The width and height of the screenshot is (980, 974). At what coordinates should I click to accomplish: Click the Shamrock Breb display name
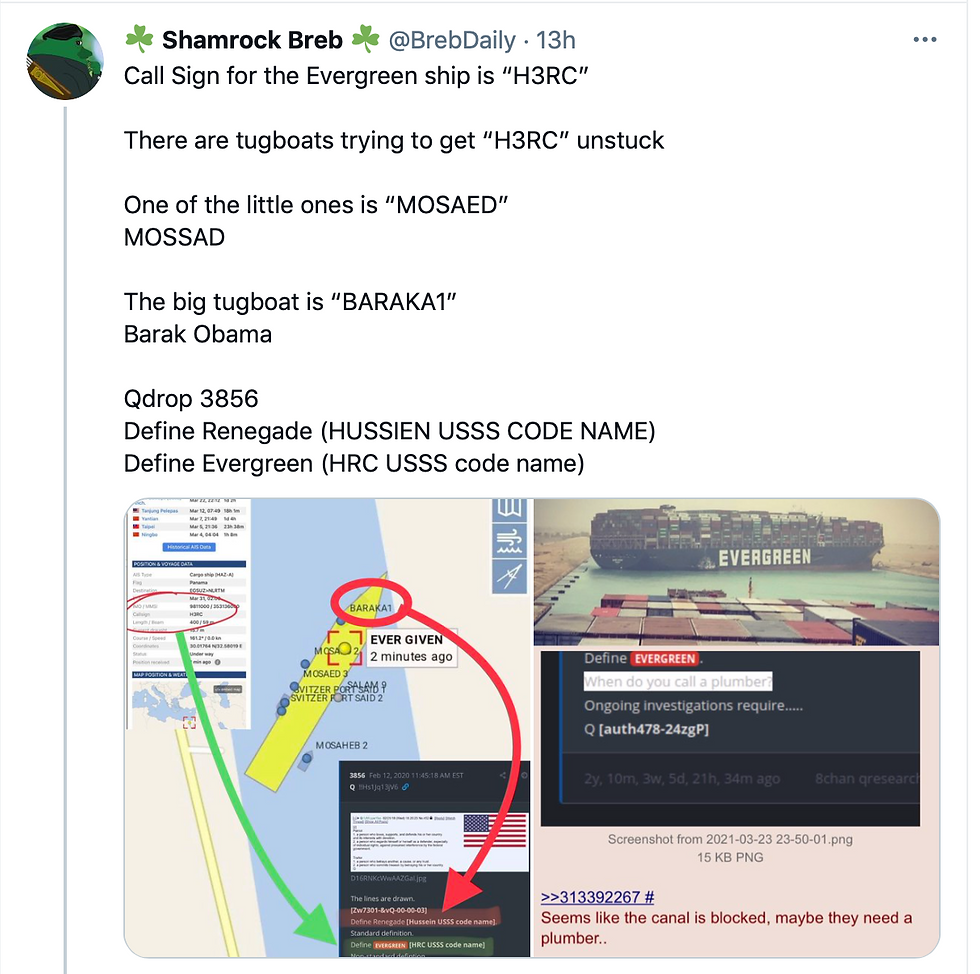[252, 40]
